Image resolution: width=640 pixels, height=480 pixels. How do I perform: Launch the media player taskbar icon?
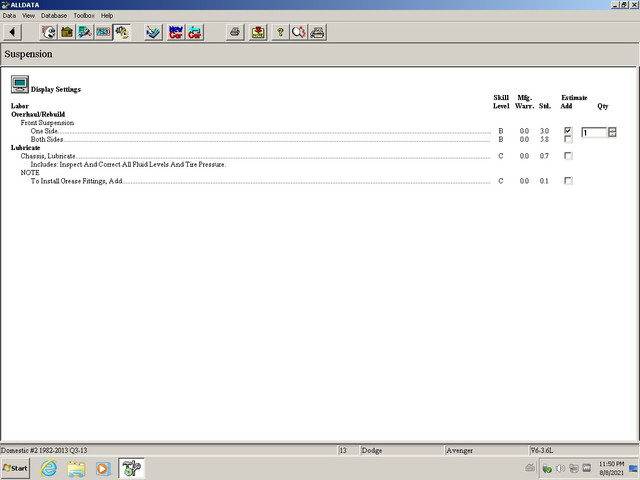pyautogui.click(x=103, y=468)
